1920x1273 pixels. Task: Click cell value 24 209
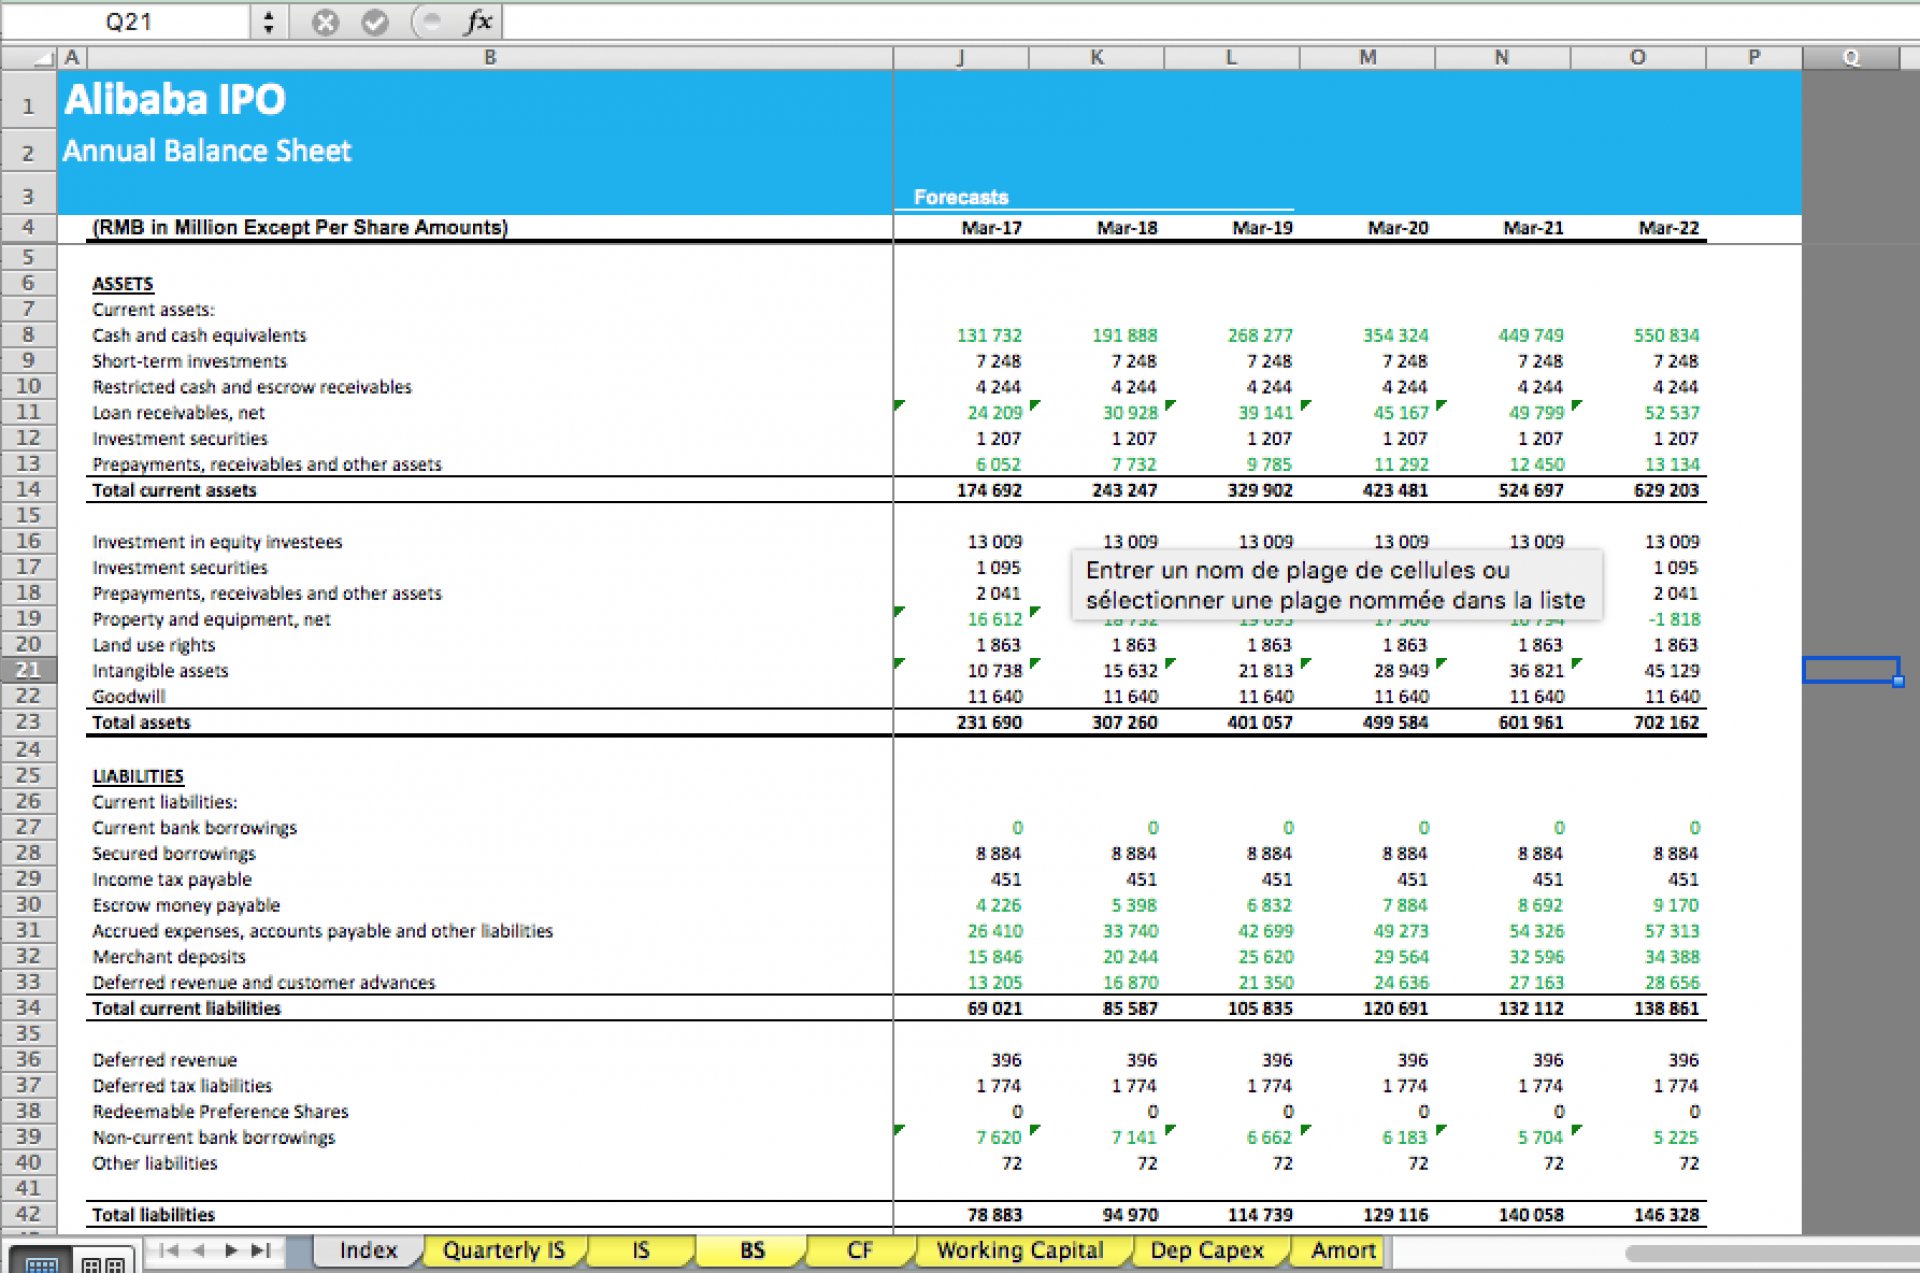tap(994, 412)
